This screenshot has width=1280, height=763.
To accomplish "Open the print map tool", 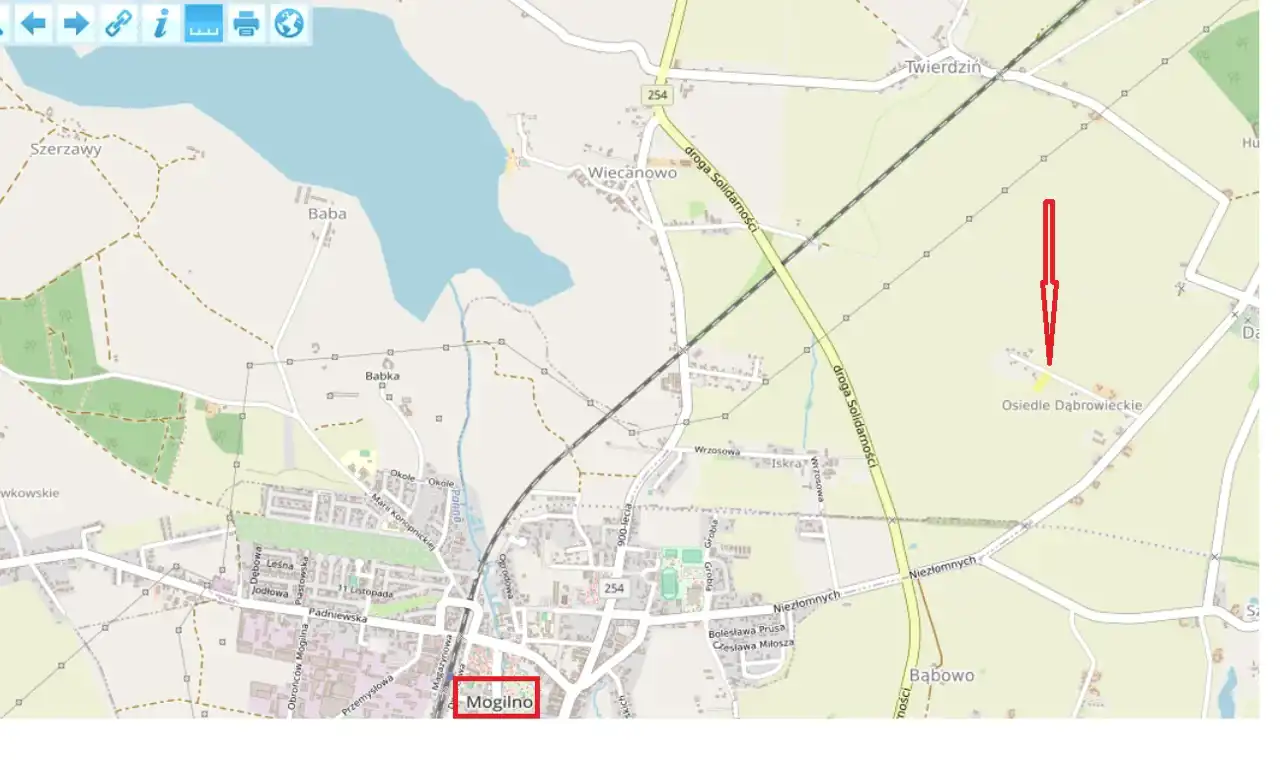I will coord(246,23).
